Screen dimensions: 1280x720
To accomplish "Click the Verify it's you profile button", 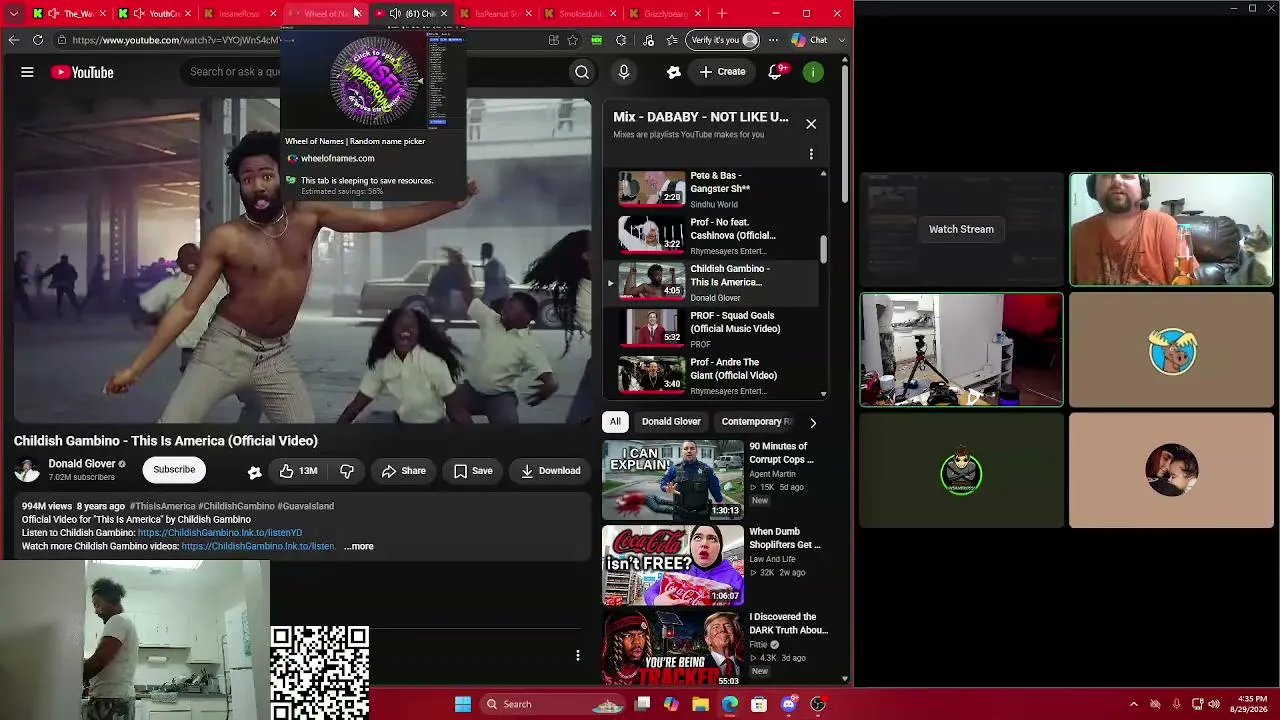I will [724, 40].
